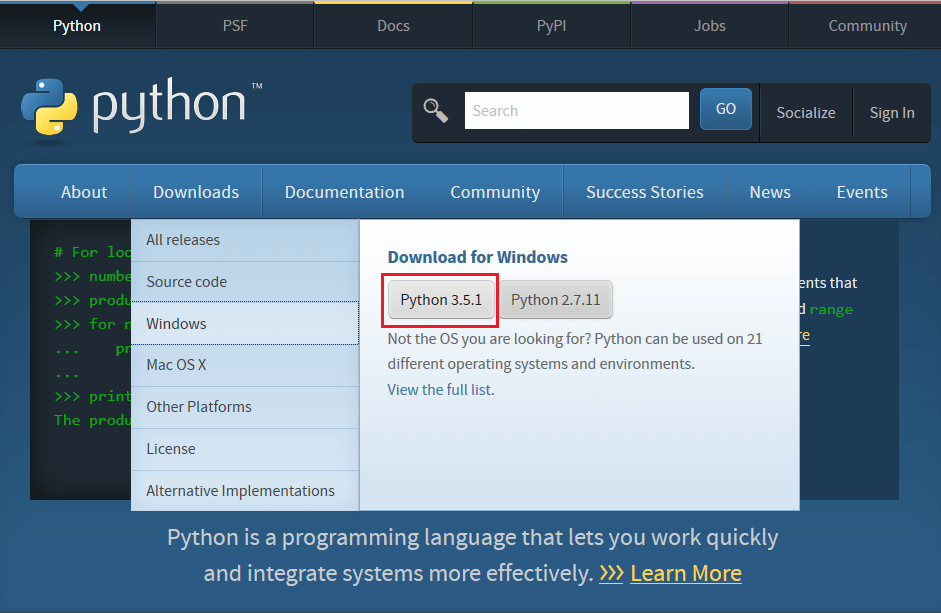Click the green 'range' code word

pos(831,310)
